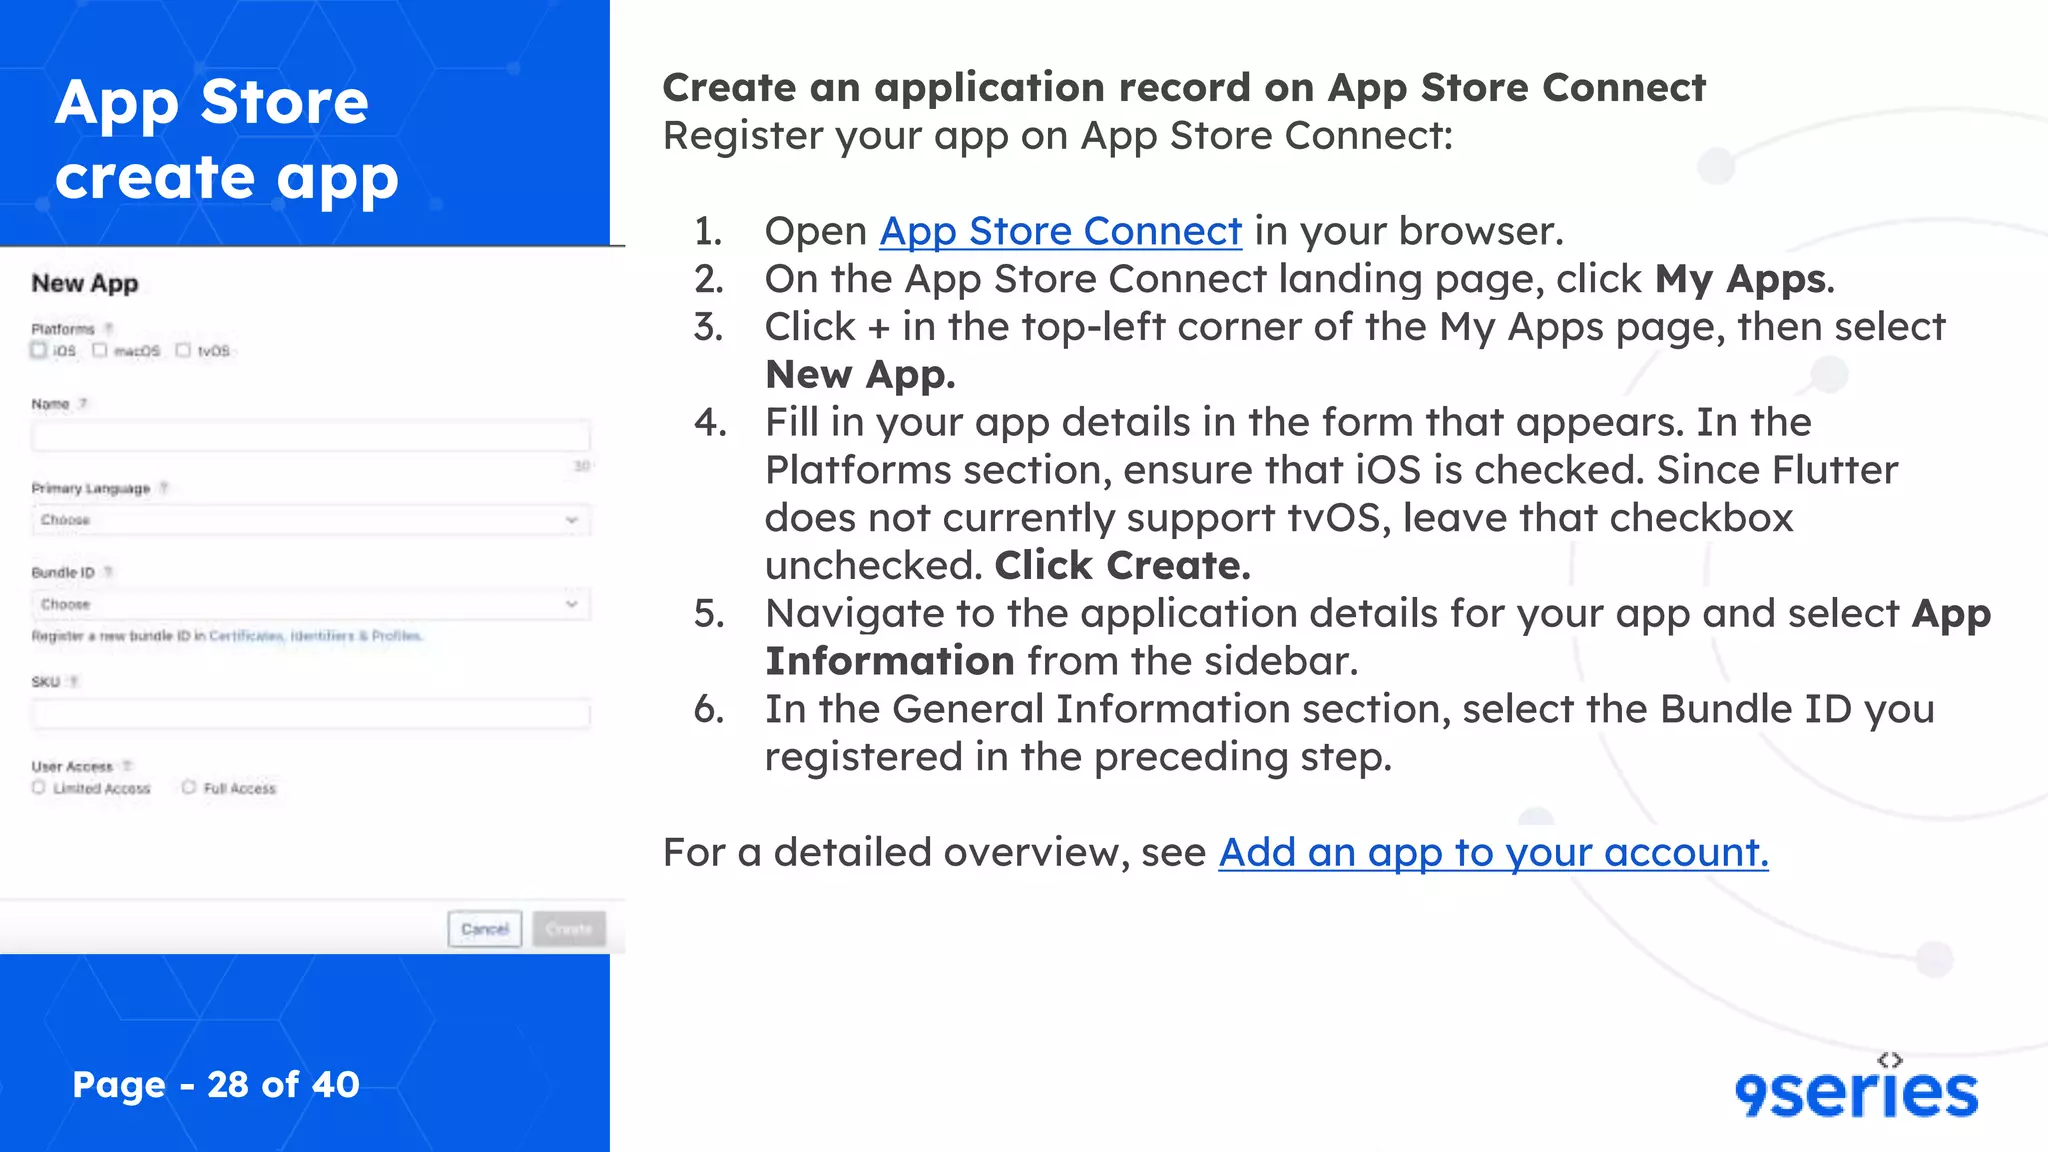Viewport: 2048px width, 1152px height.
Task: Click the 'App Store create app' slide title
Action: click(x=227, y=140)
